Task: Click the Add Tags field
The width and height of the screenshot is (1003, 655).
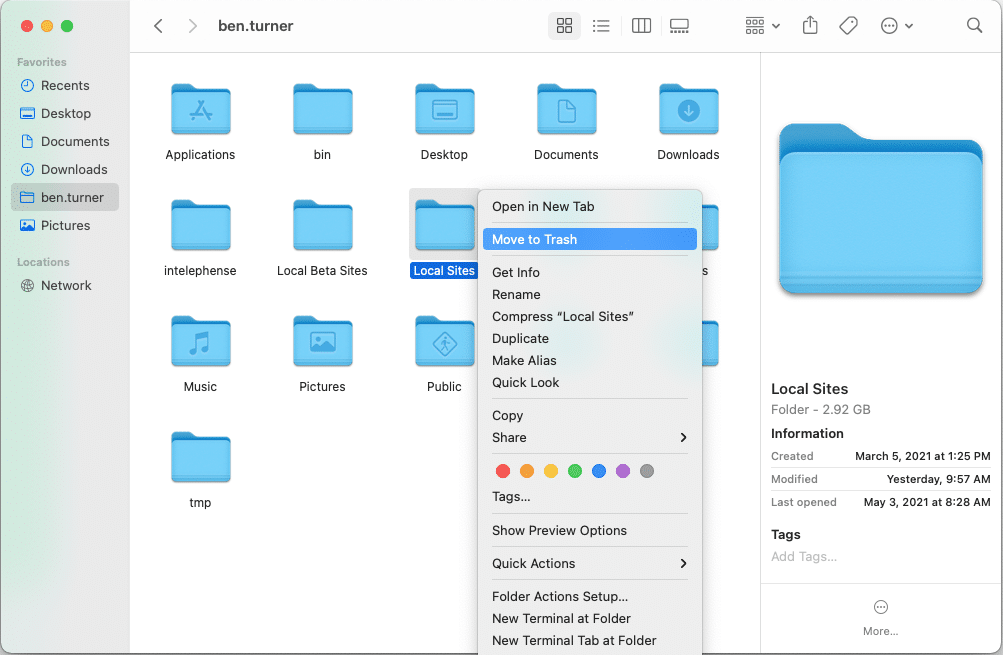Action: pos(804,556)
